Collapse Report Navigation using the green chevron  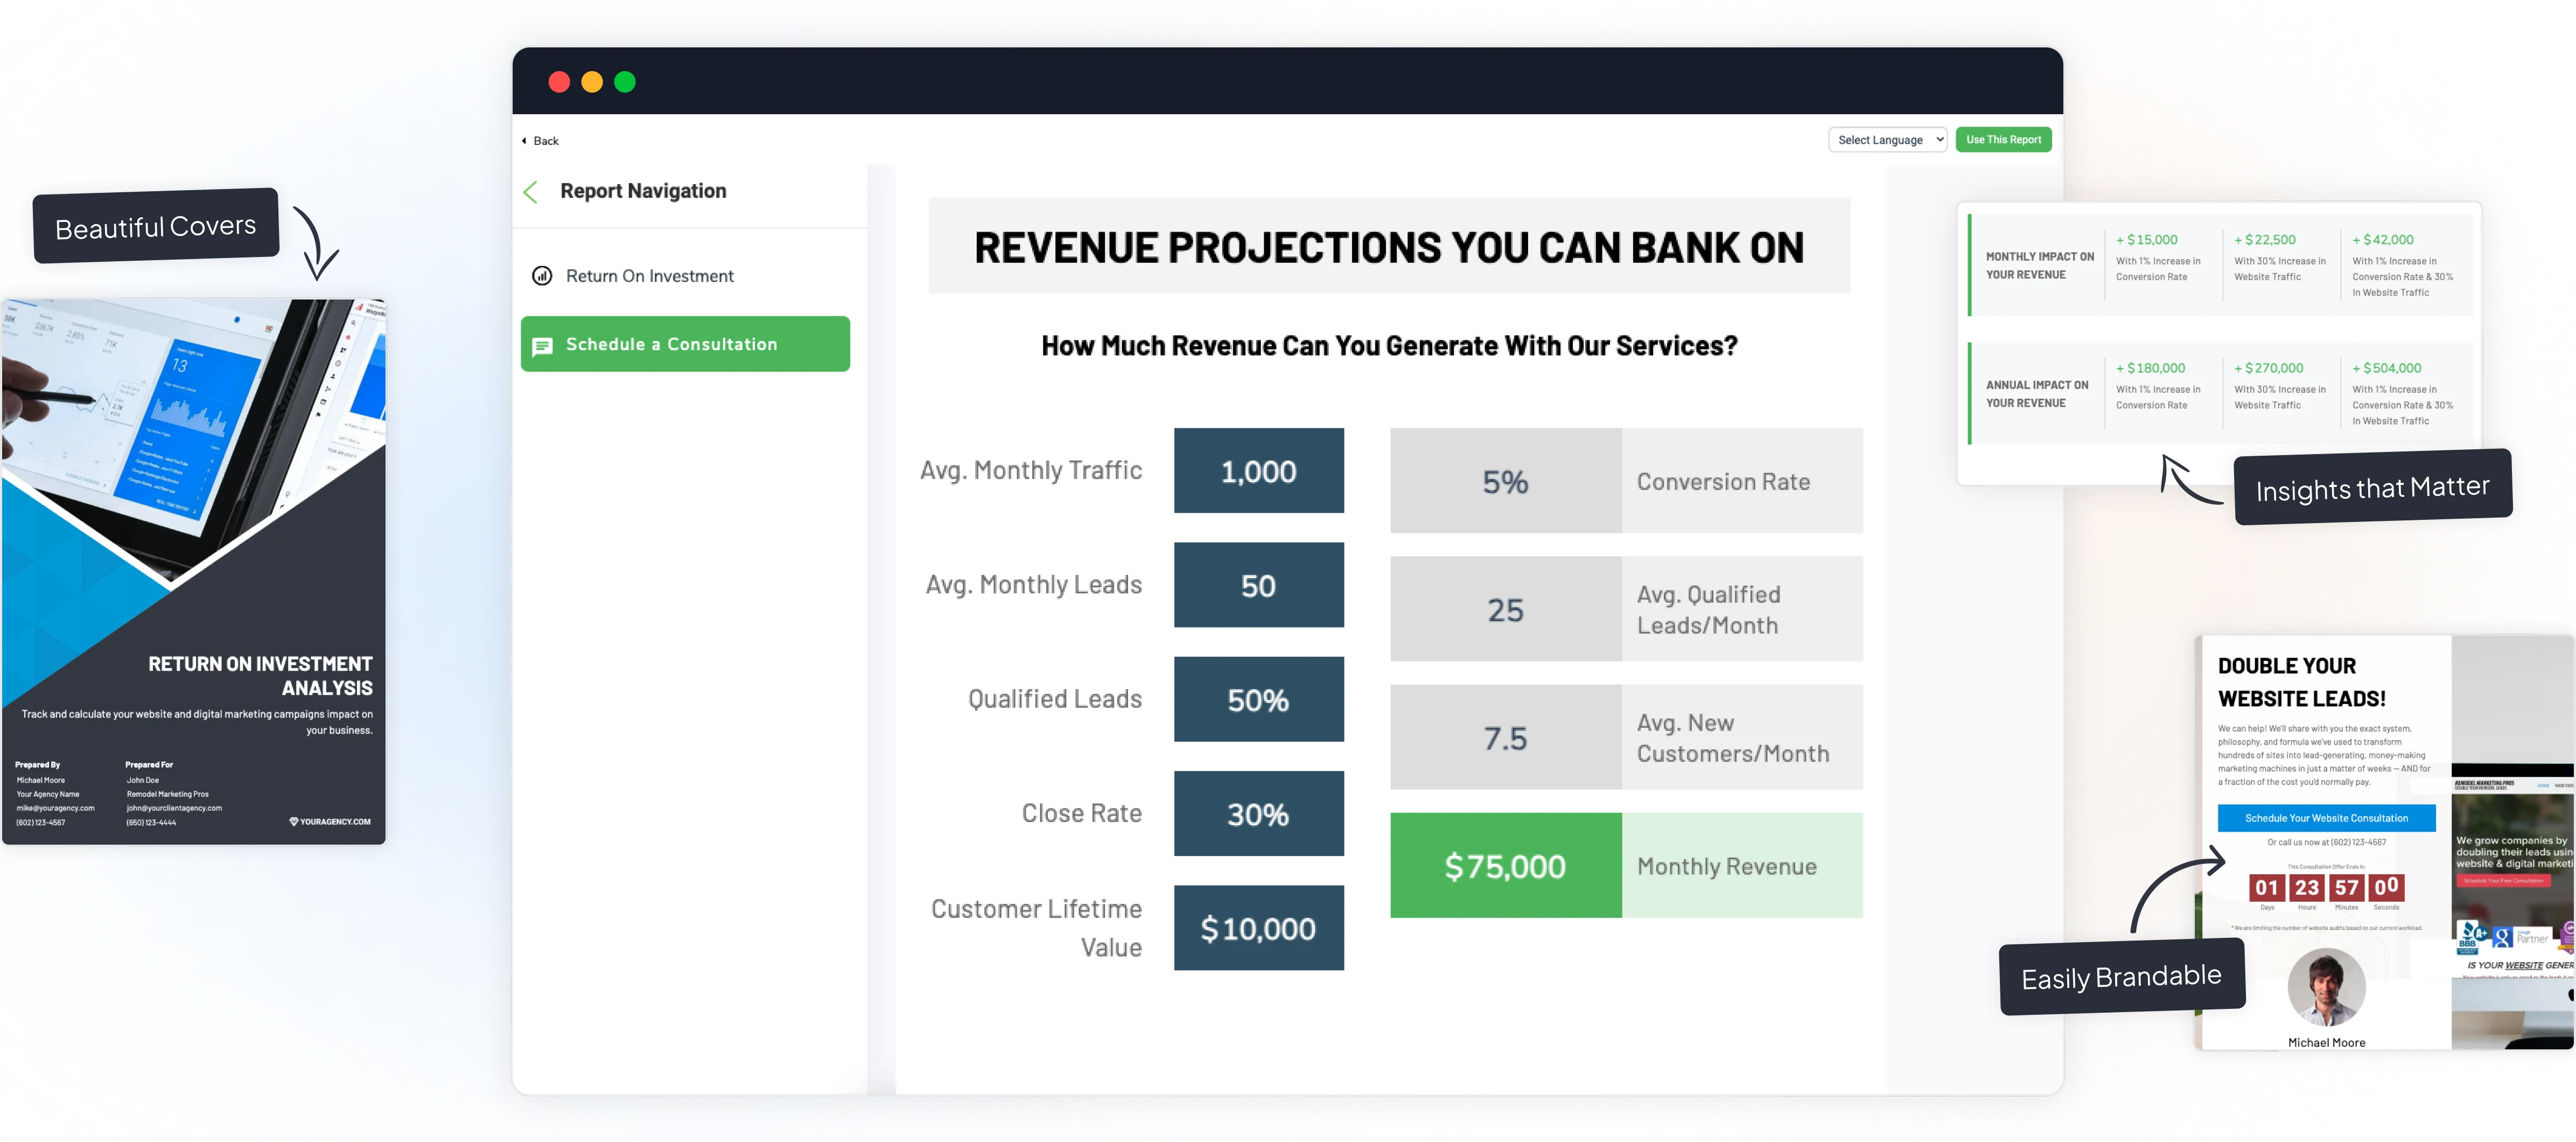click(531, 192)
